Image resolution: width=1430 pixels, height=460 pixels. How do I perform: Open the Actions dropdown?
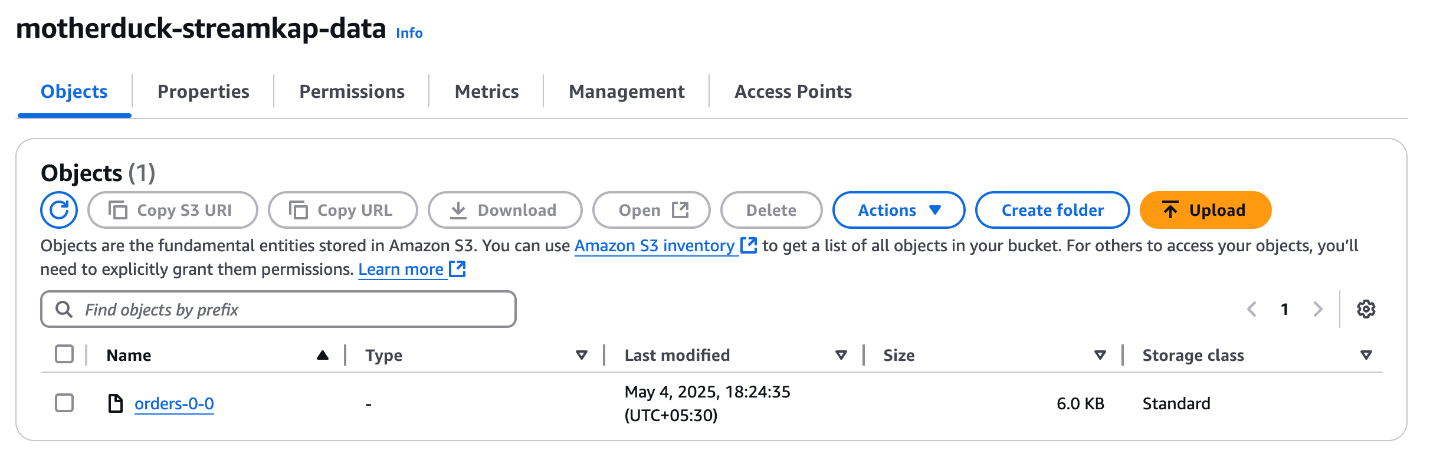click(899, 210)
